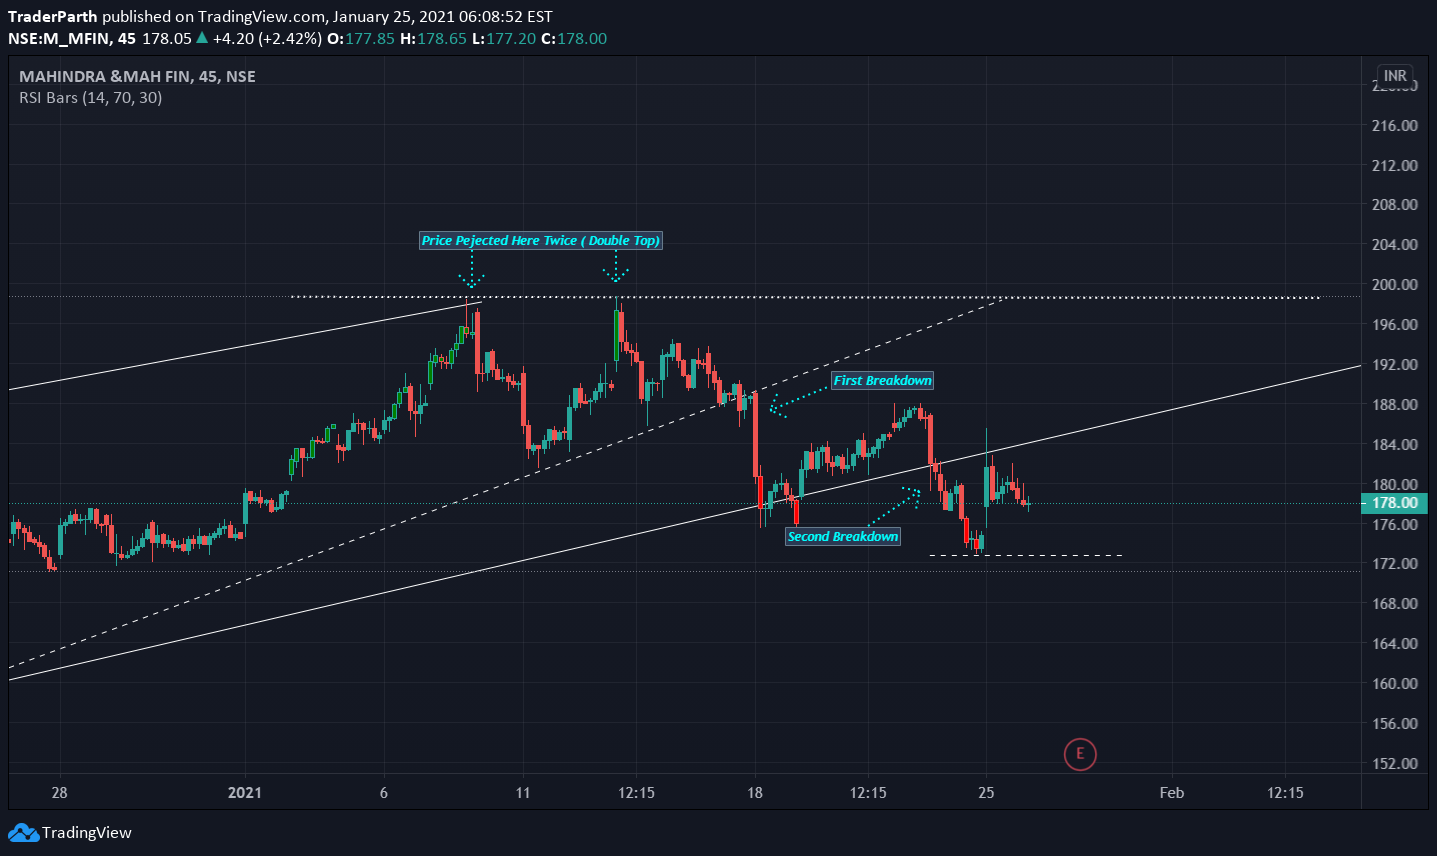Click the +4.20 (+2.42%) change value

click(267, 39)
